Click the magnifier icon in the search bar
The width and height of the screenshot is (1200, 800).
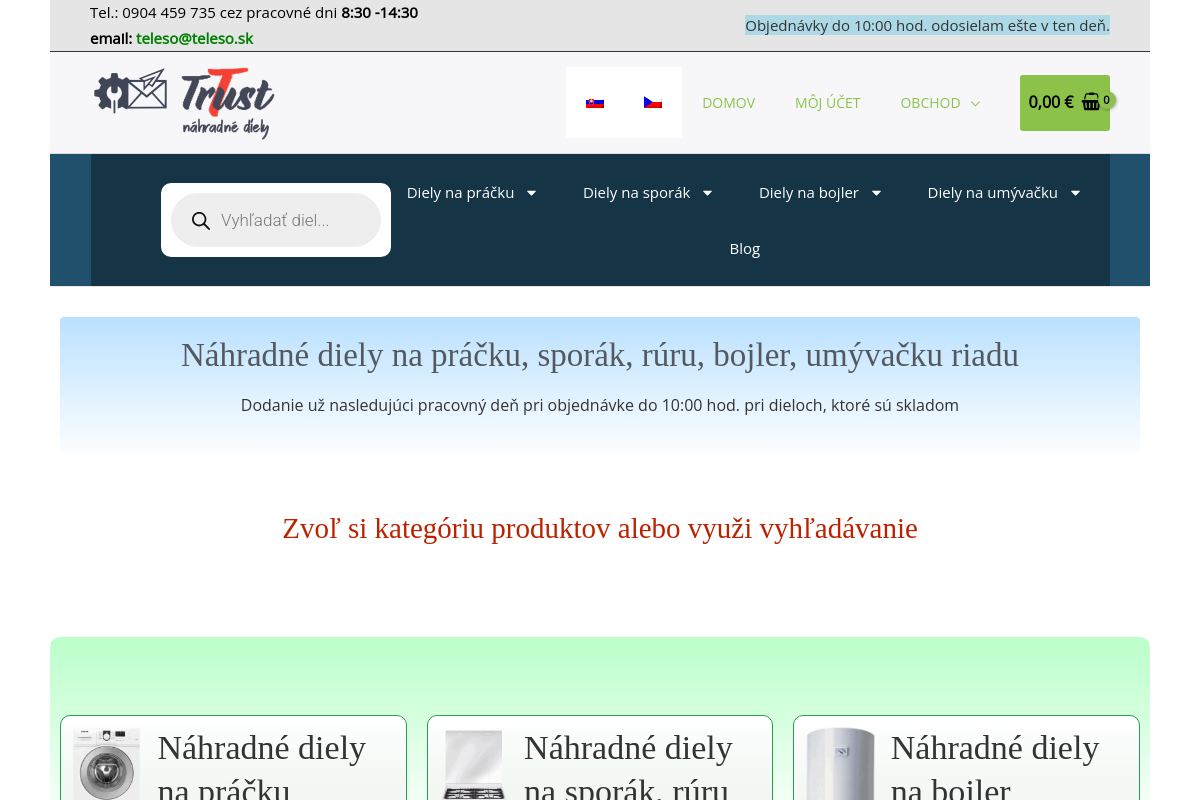click(201, 220)
